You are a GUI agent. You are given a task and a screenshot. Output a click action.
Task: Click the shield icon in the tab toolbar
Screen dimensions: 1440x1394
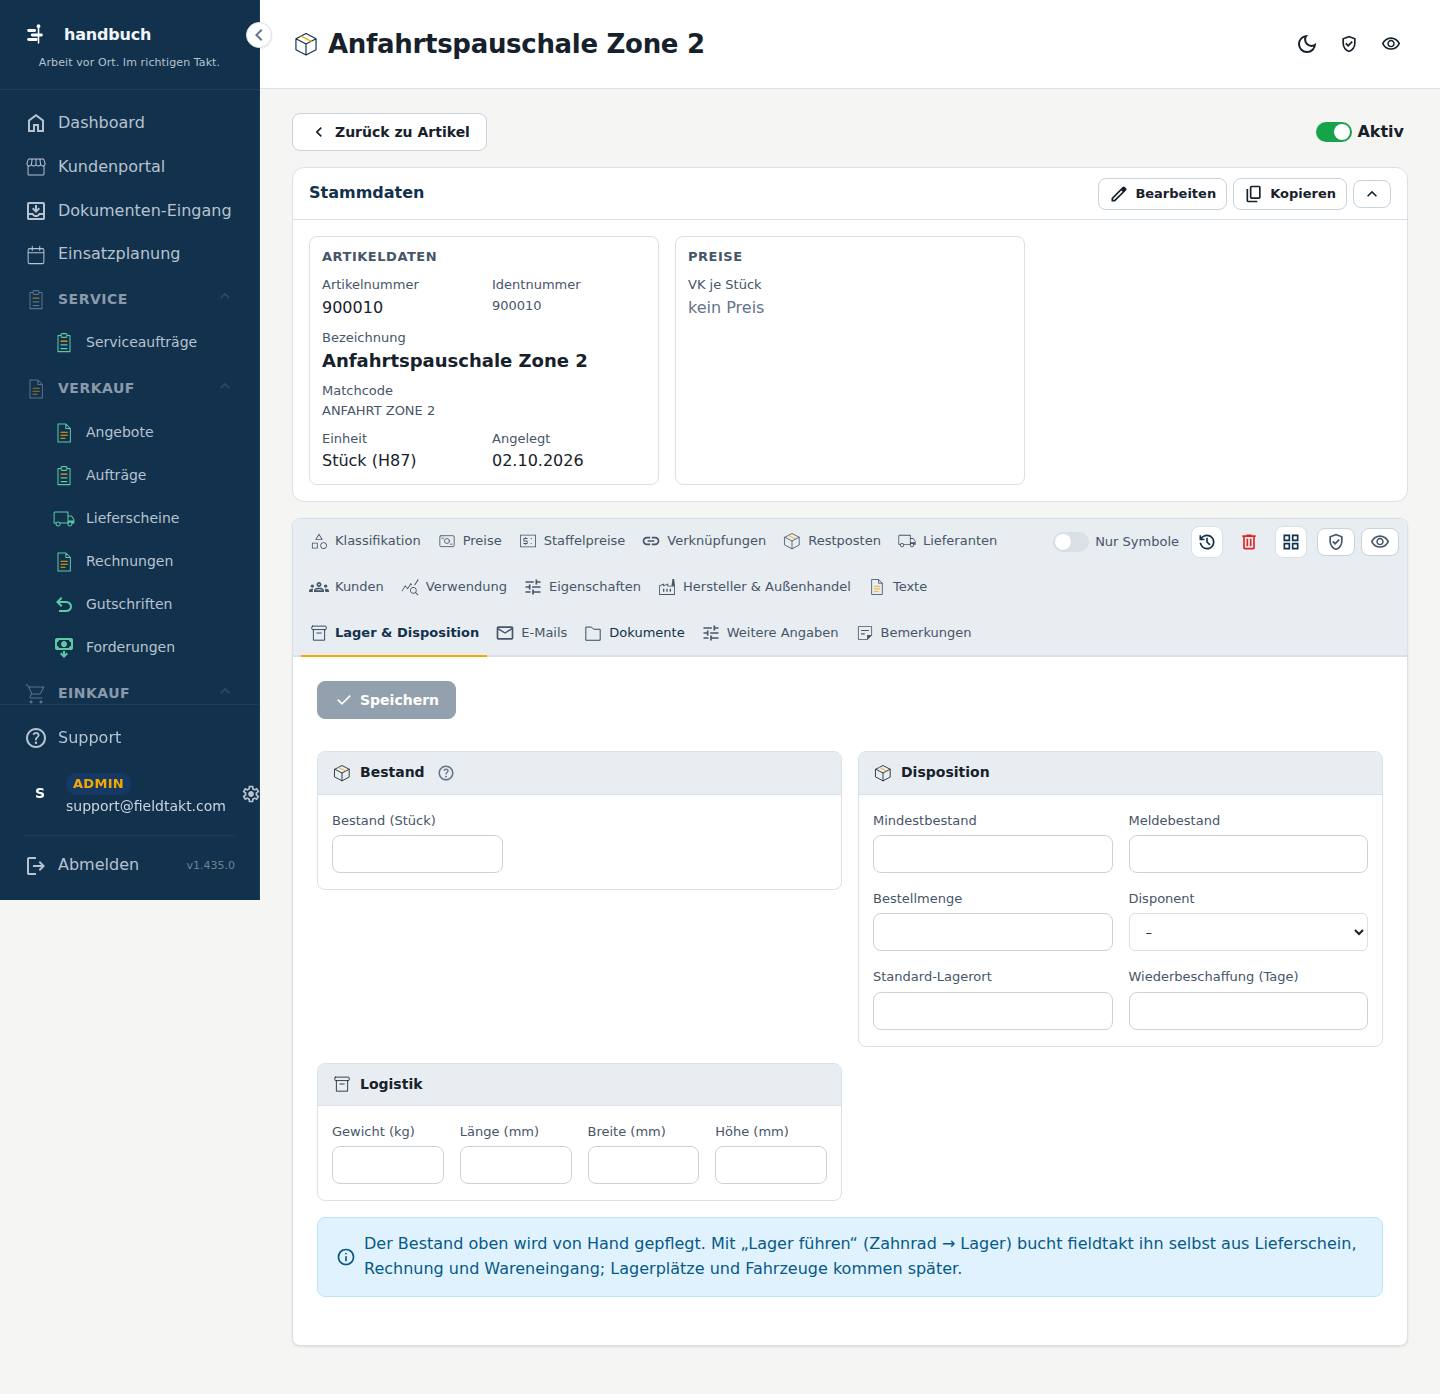click(1336, 542)
